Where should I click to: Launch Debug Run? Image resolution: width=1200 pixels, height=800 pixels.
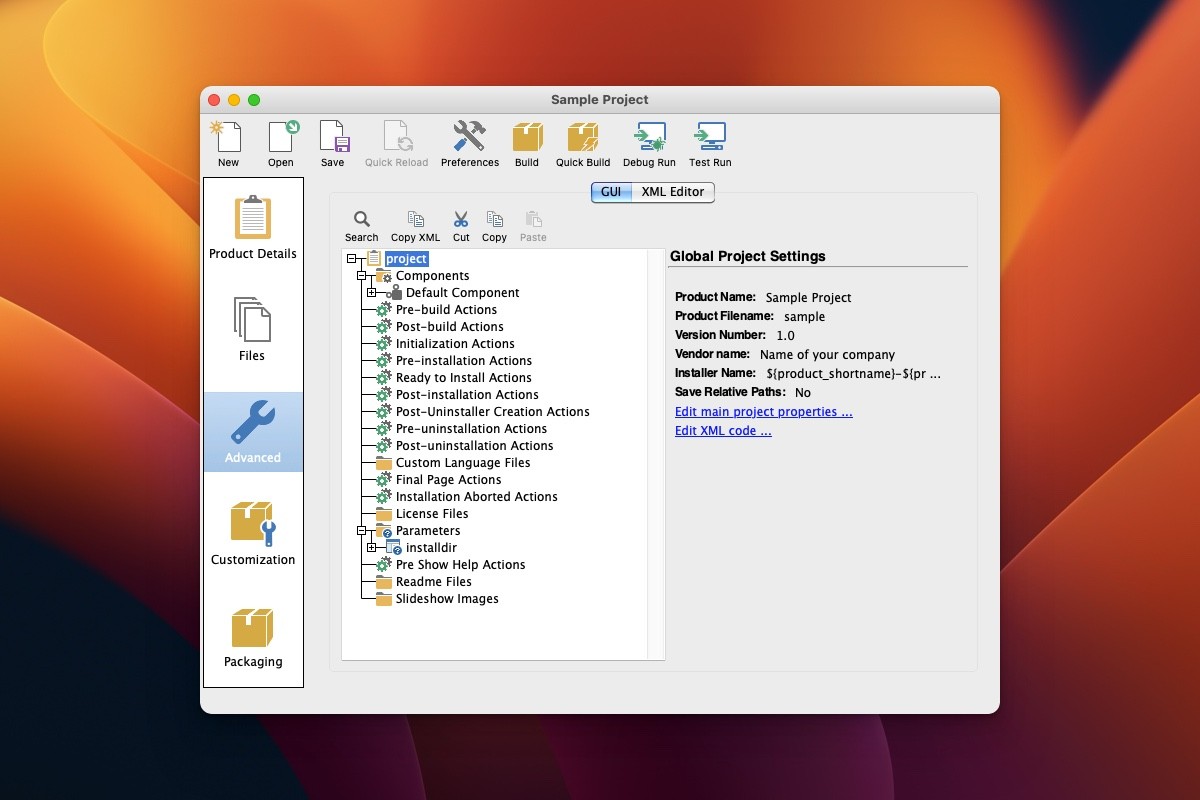point(649,140)
